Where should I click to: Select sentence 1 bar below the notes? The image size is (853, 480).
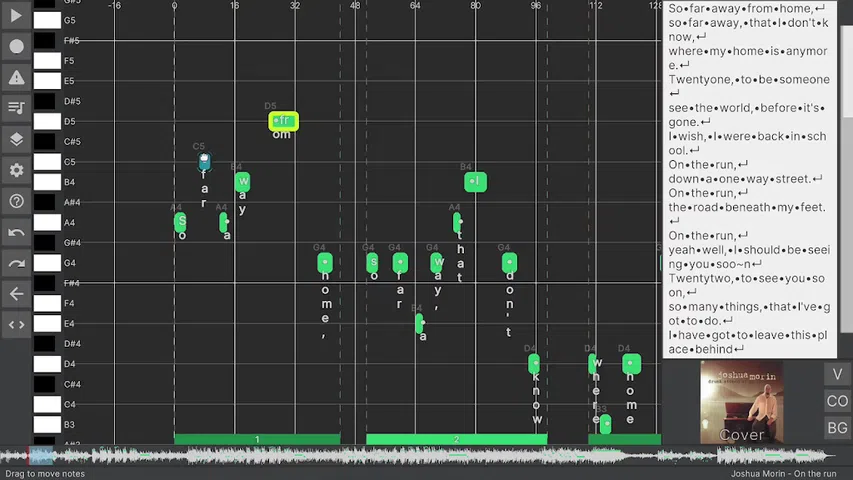(x=257, y=439)
